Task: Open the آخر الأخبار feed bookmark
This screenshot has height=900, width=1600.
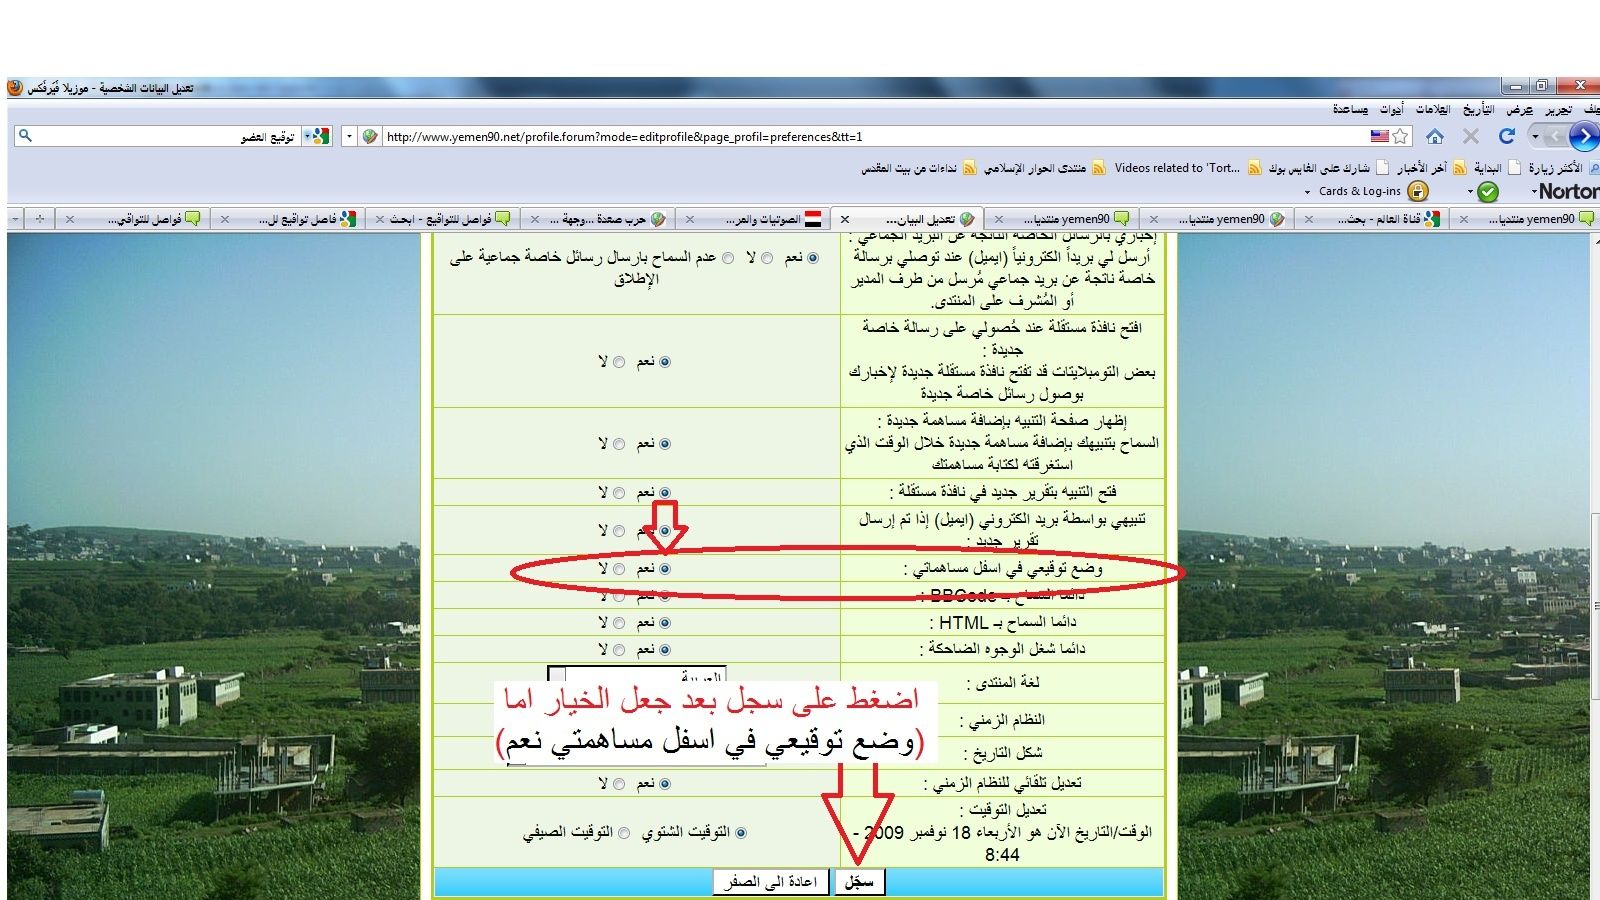Action: [1431, 168]
